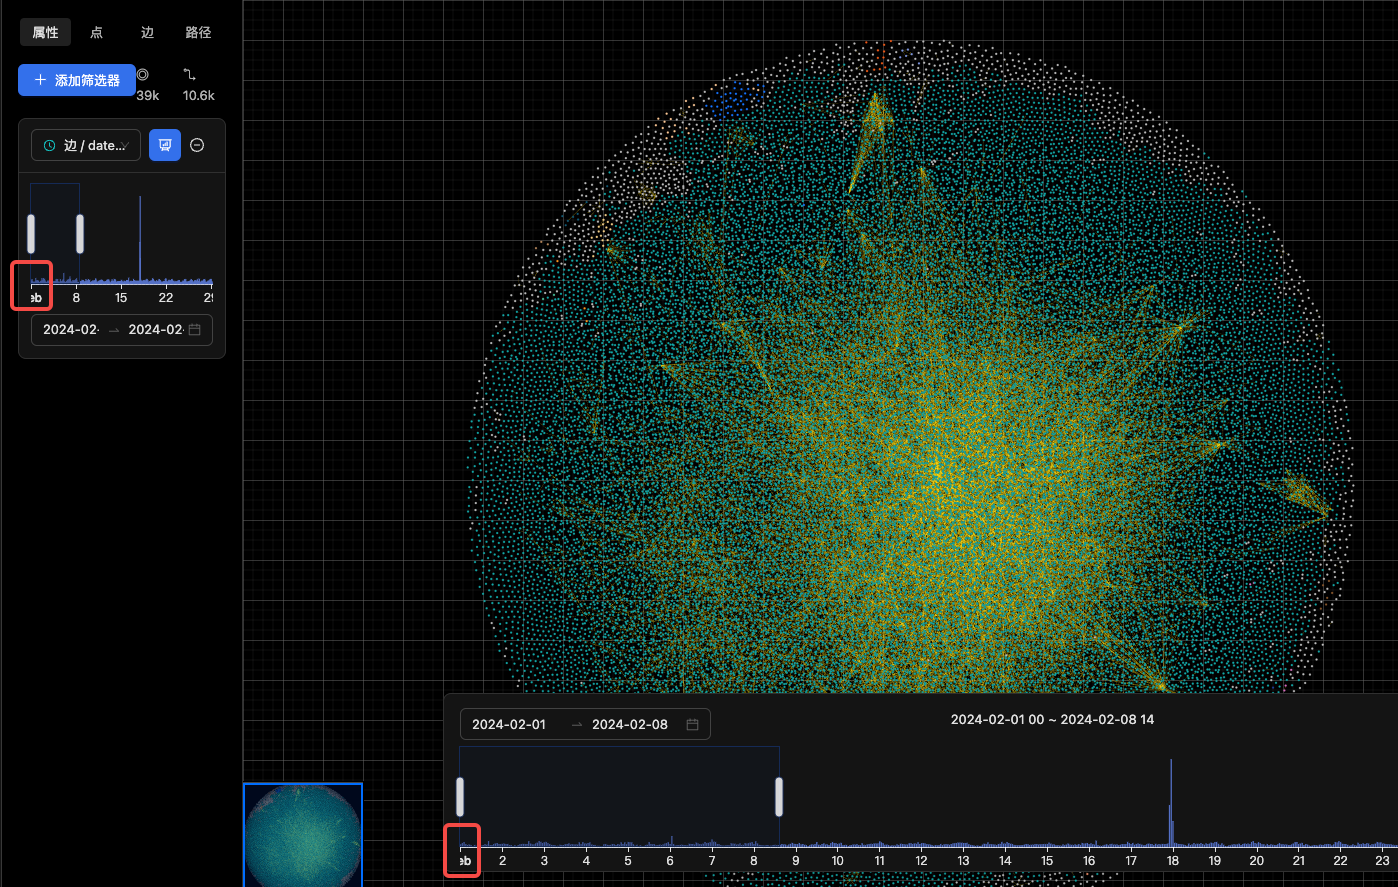Click the 39k node count text

[148, 96]
